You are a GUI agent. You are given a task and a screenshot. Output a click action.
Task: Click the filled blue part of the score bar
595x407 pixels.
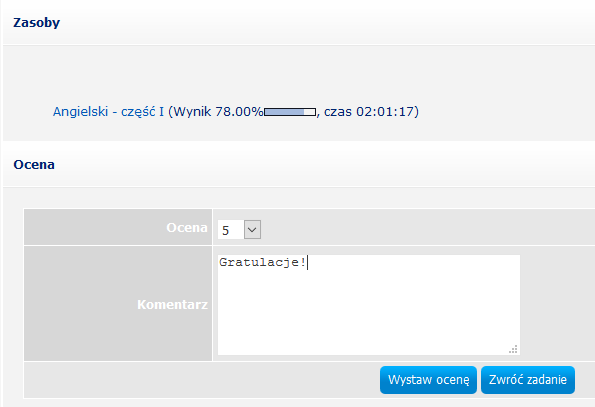[284, 112]
